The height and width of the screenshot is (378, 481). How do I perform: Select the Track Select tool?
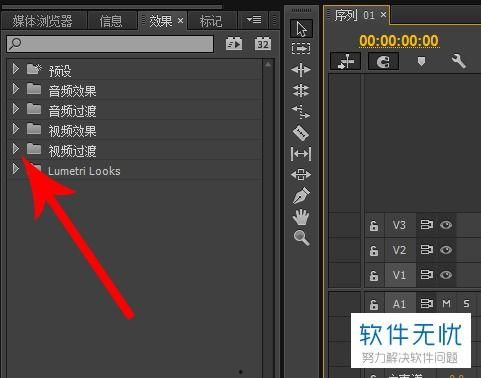coord(301,49)
